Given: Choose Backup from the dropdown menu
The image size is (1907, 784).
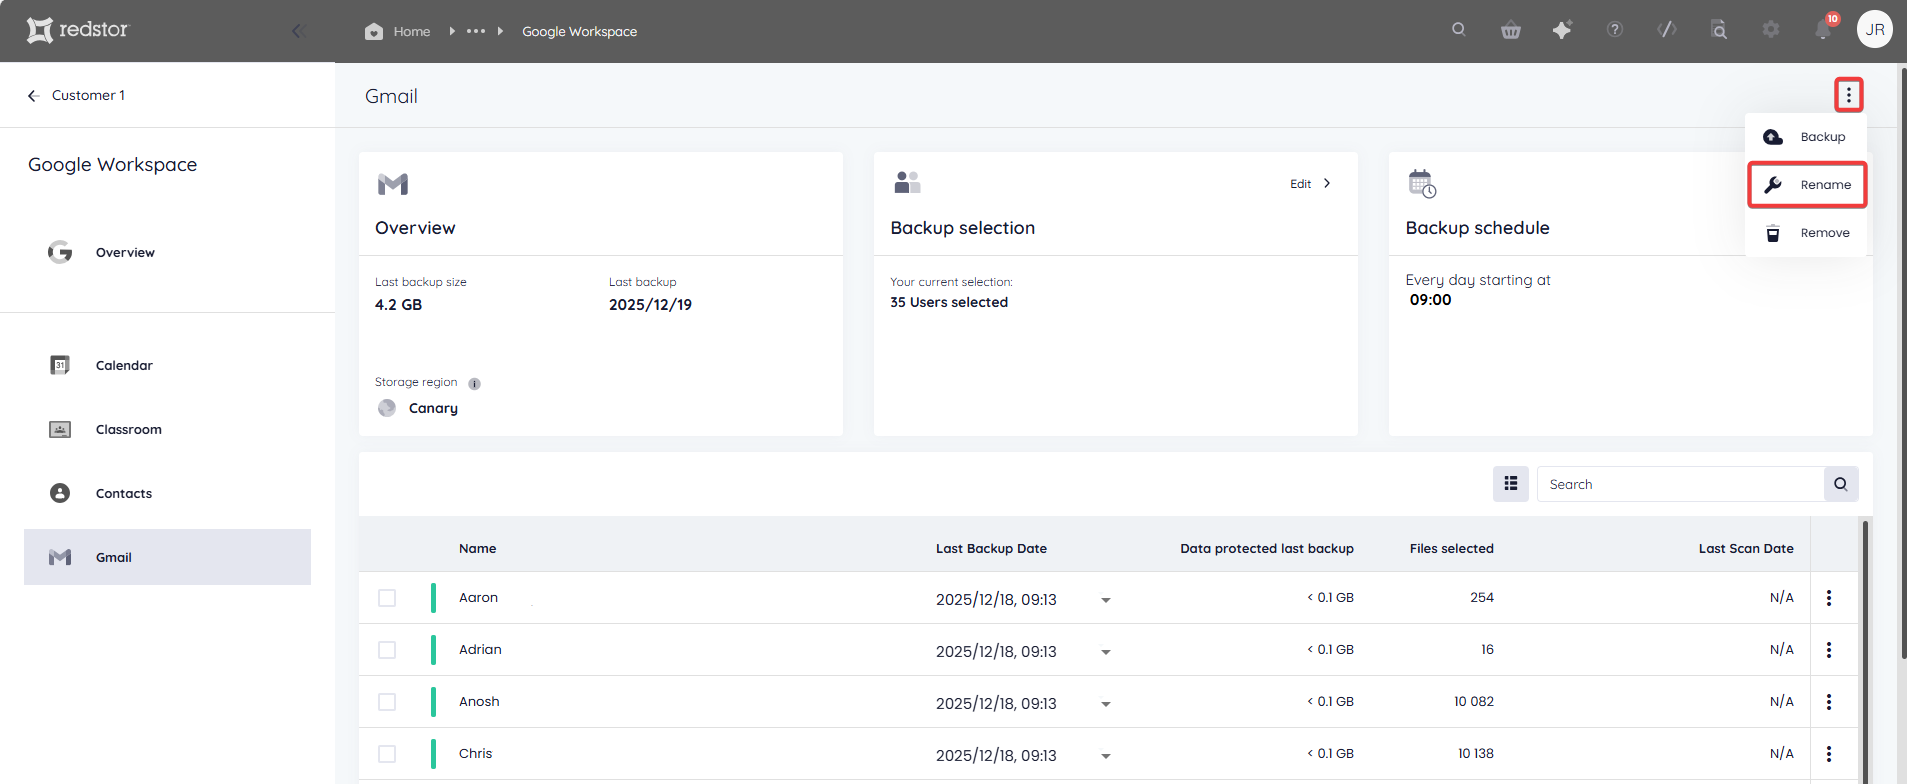Looking at the screenshot, I should pyautogui.click(x=1806, y=137).
